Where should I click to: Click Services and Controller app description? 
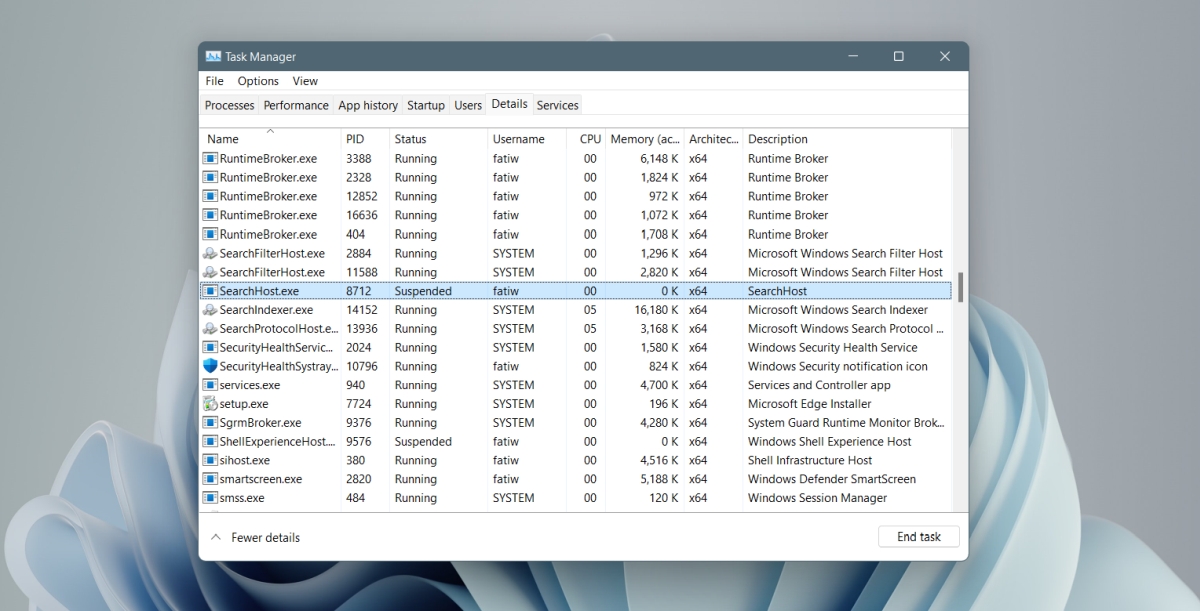819,385
